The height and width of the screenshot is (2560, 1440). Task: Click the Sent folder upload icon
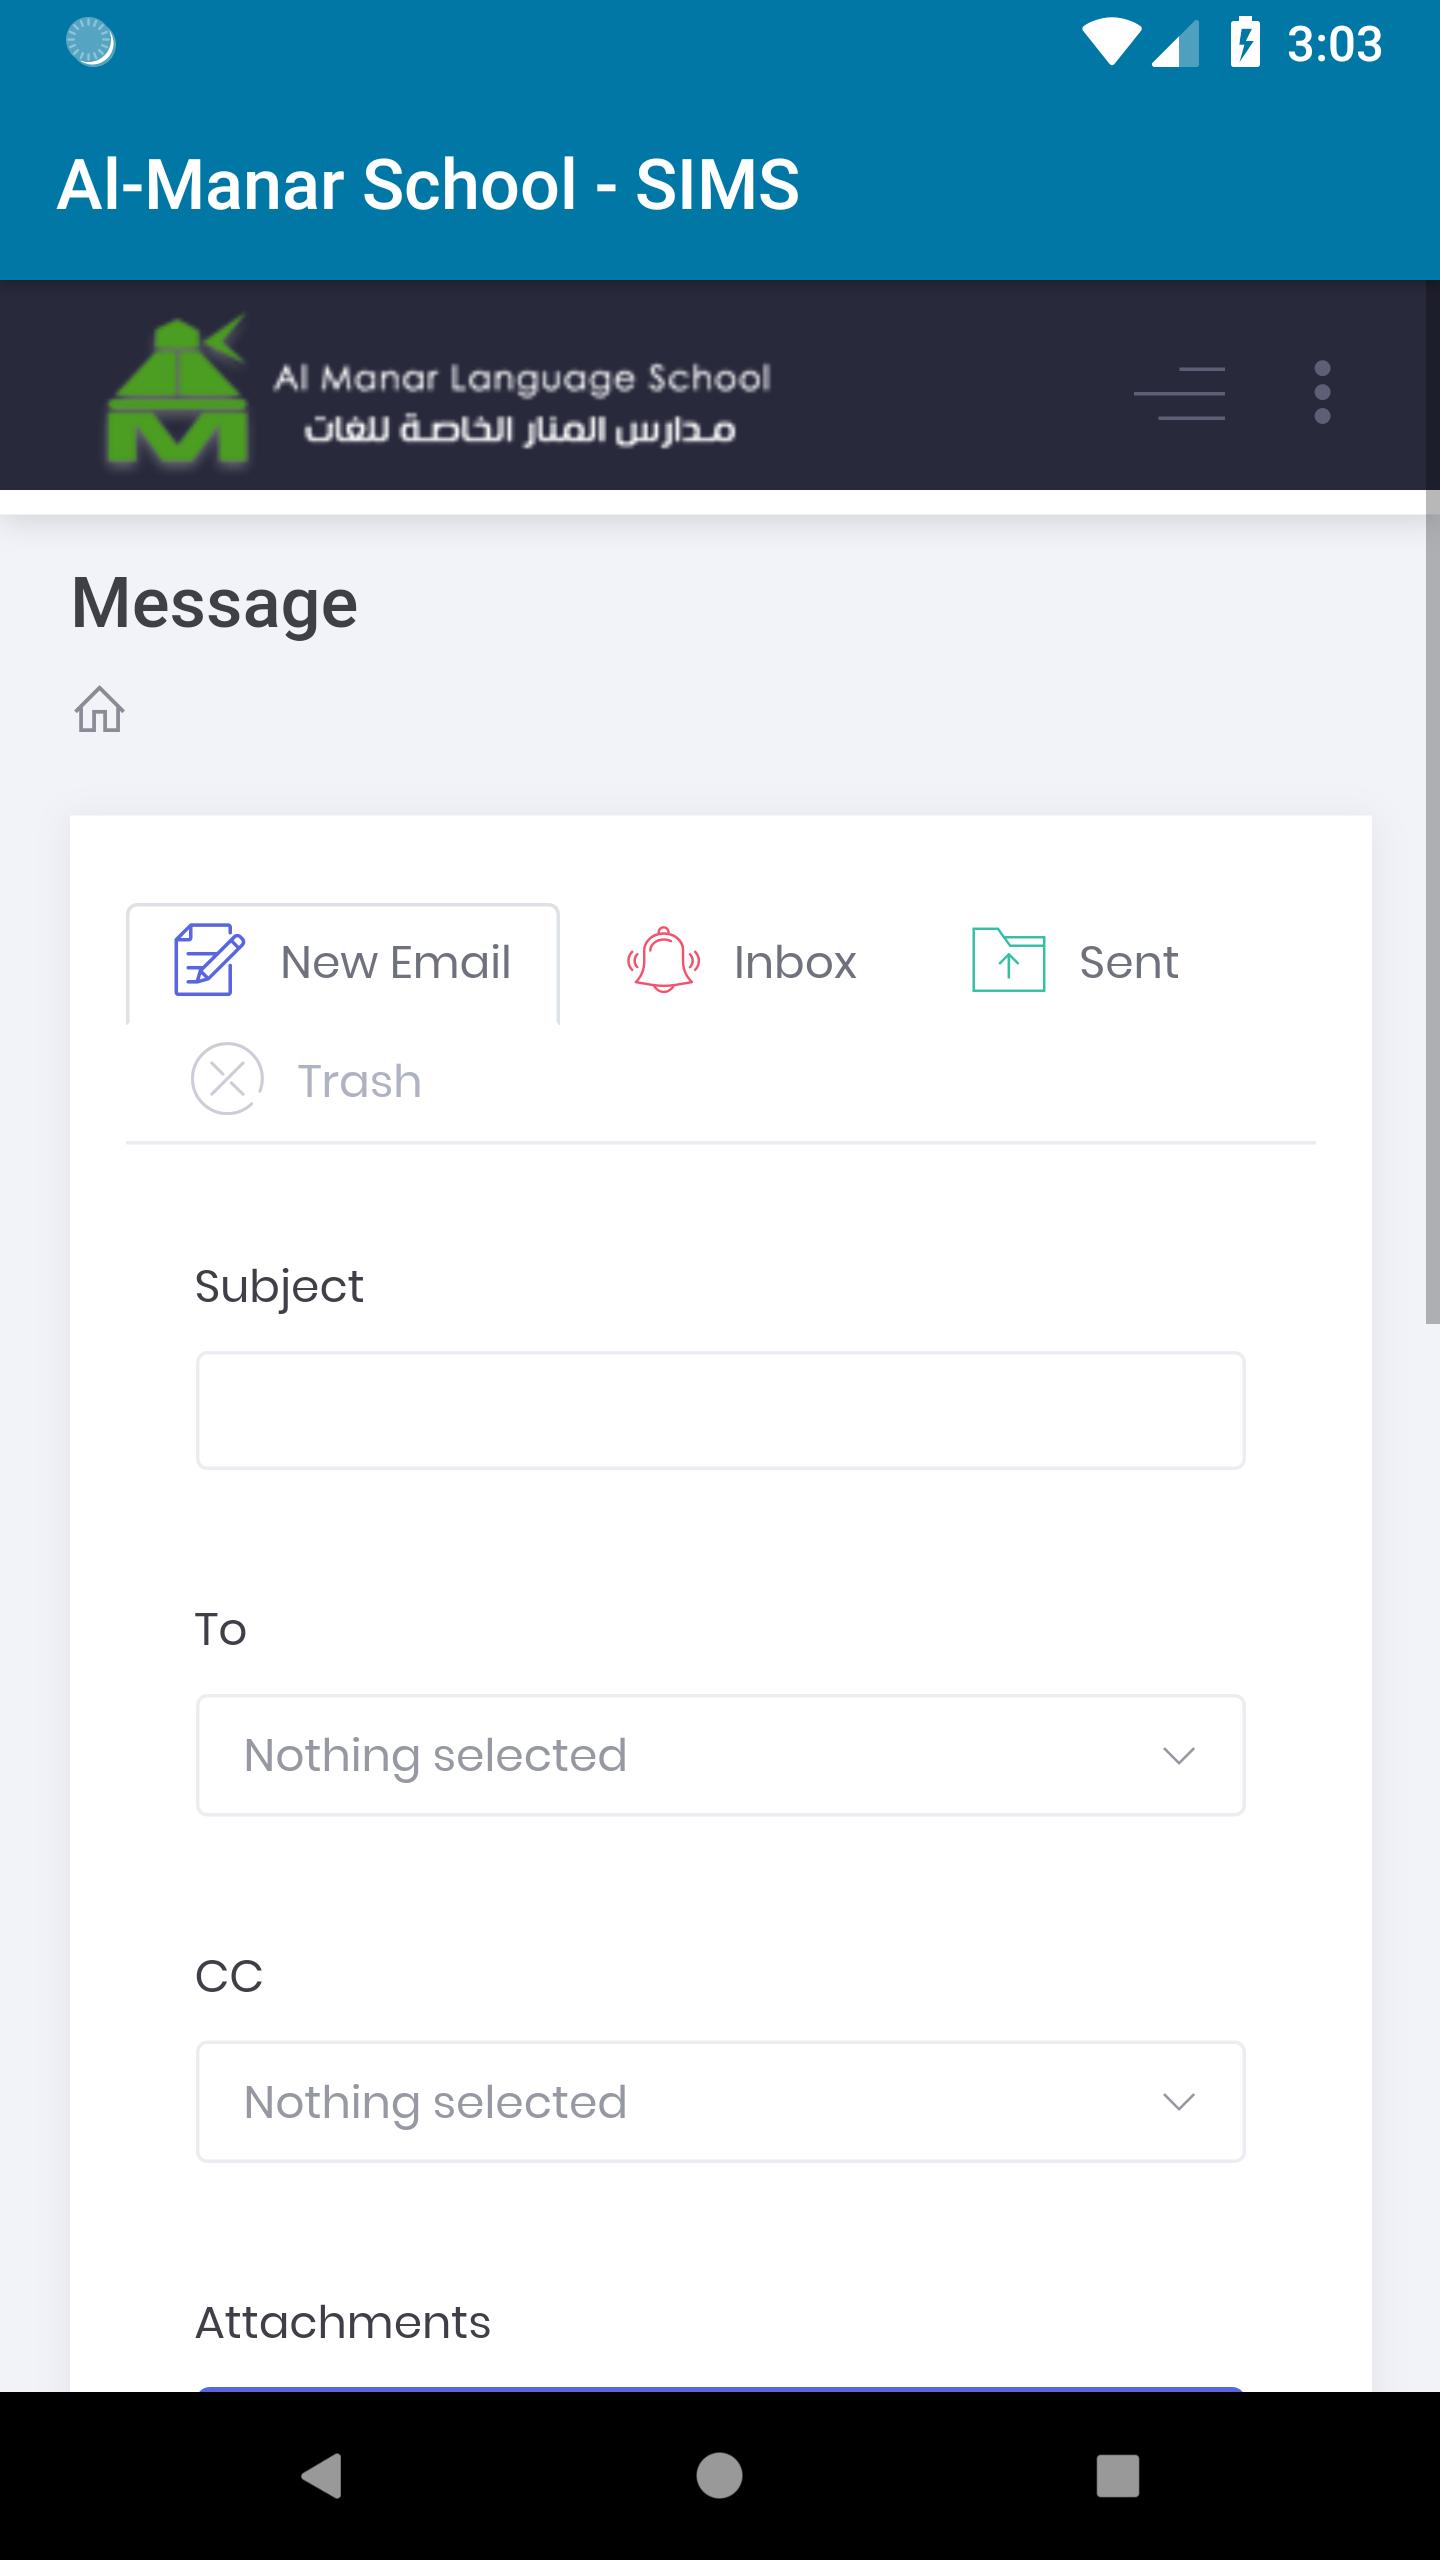pyautogui.click(x=1008, y=960)
